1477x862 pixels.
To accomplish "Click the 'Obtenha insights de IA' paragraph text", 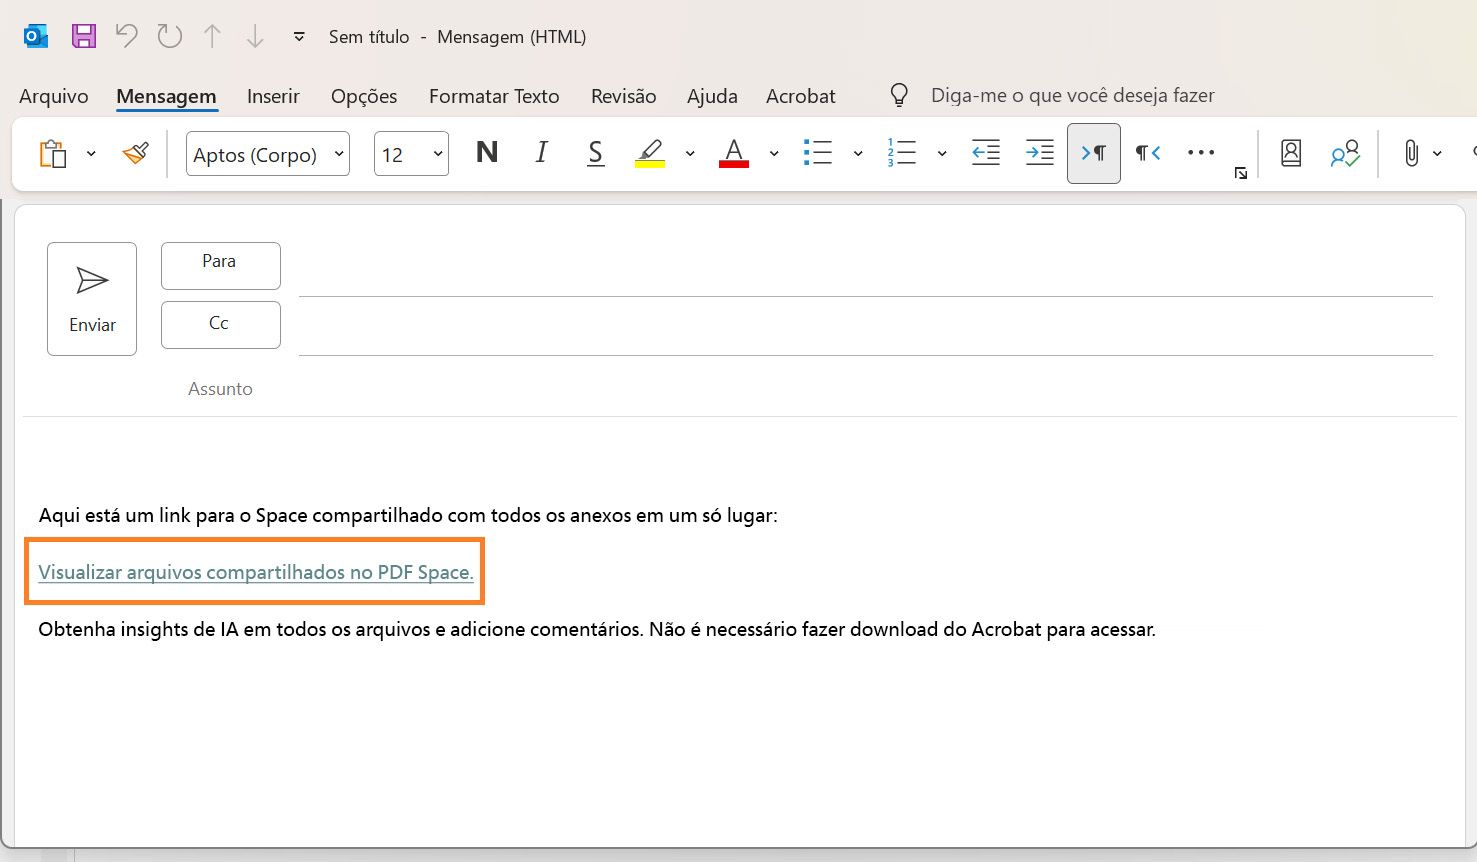I will tap(597, 630).
